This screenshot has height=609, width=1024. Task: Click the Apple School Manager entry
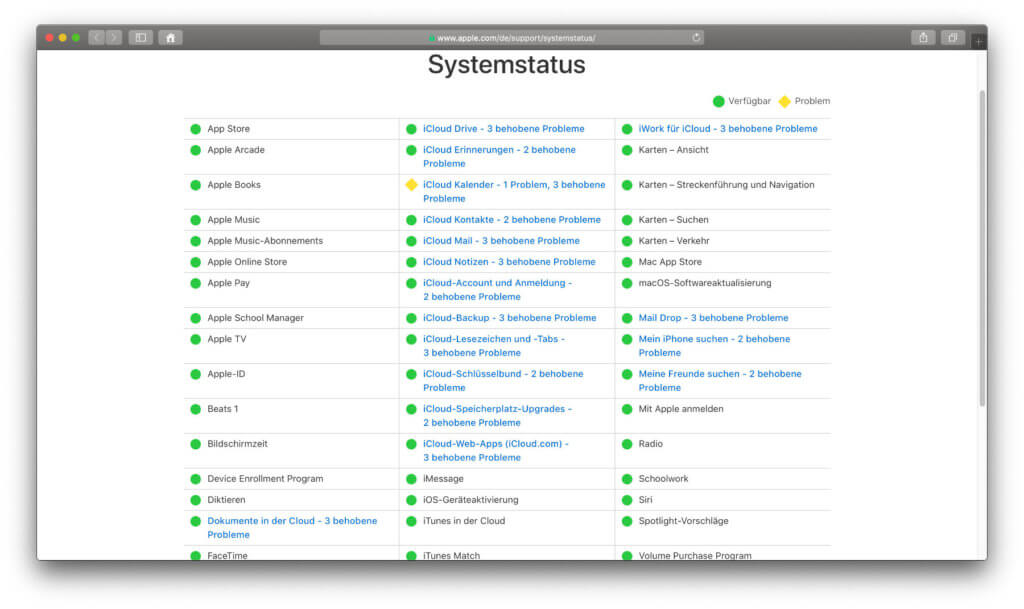[x=255, y=317]
